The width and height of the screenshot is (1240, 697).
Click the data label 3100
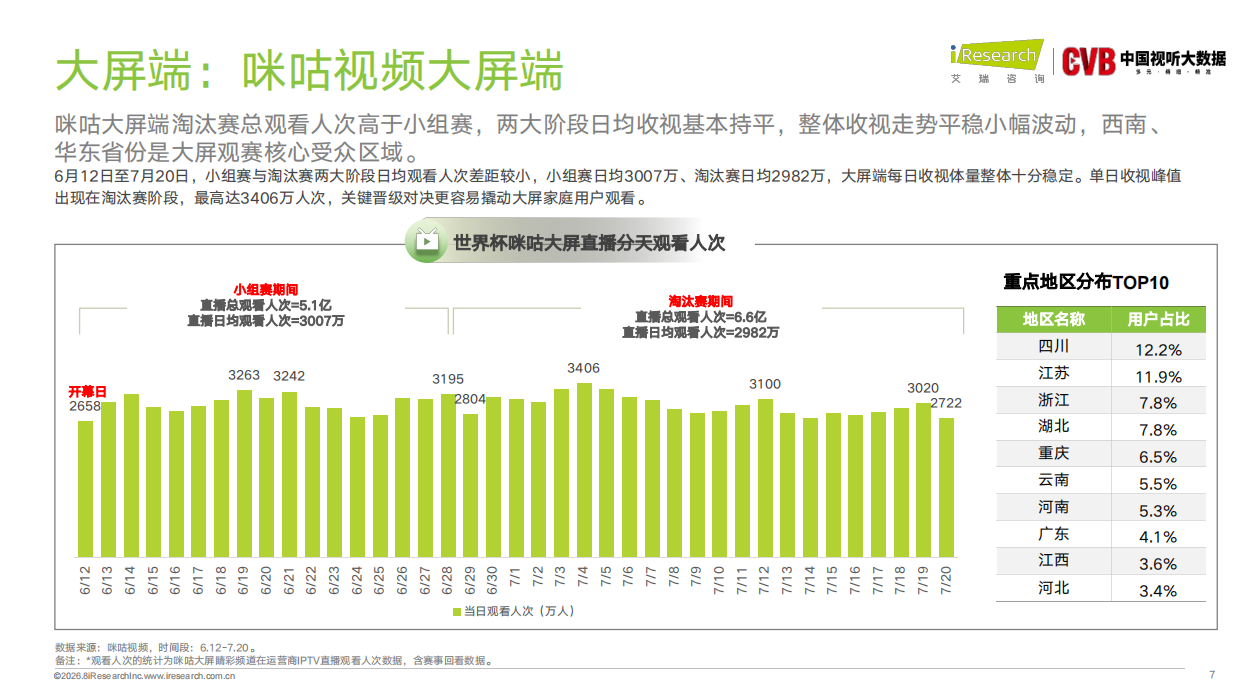765,384
